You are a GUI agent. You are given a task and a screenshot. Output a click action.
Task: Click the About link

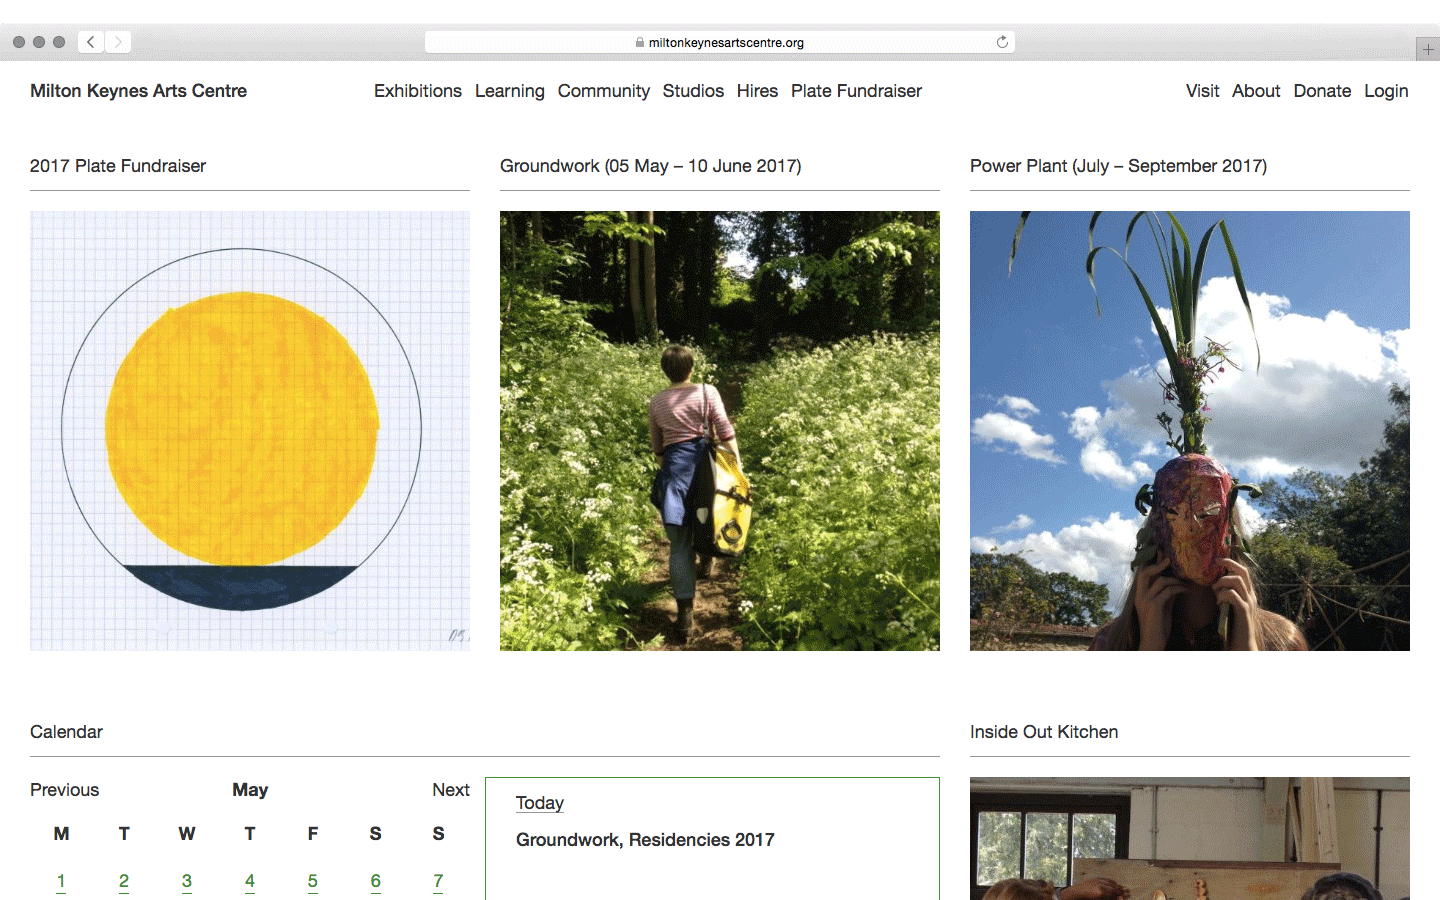click(1256, 91)
